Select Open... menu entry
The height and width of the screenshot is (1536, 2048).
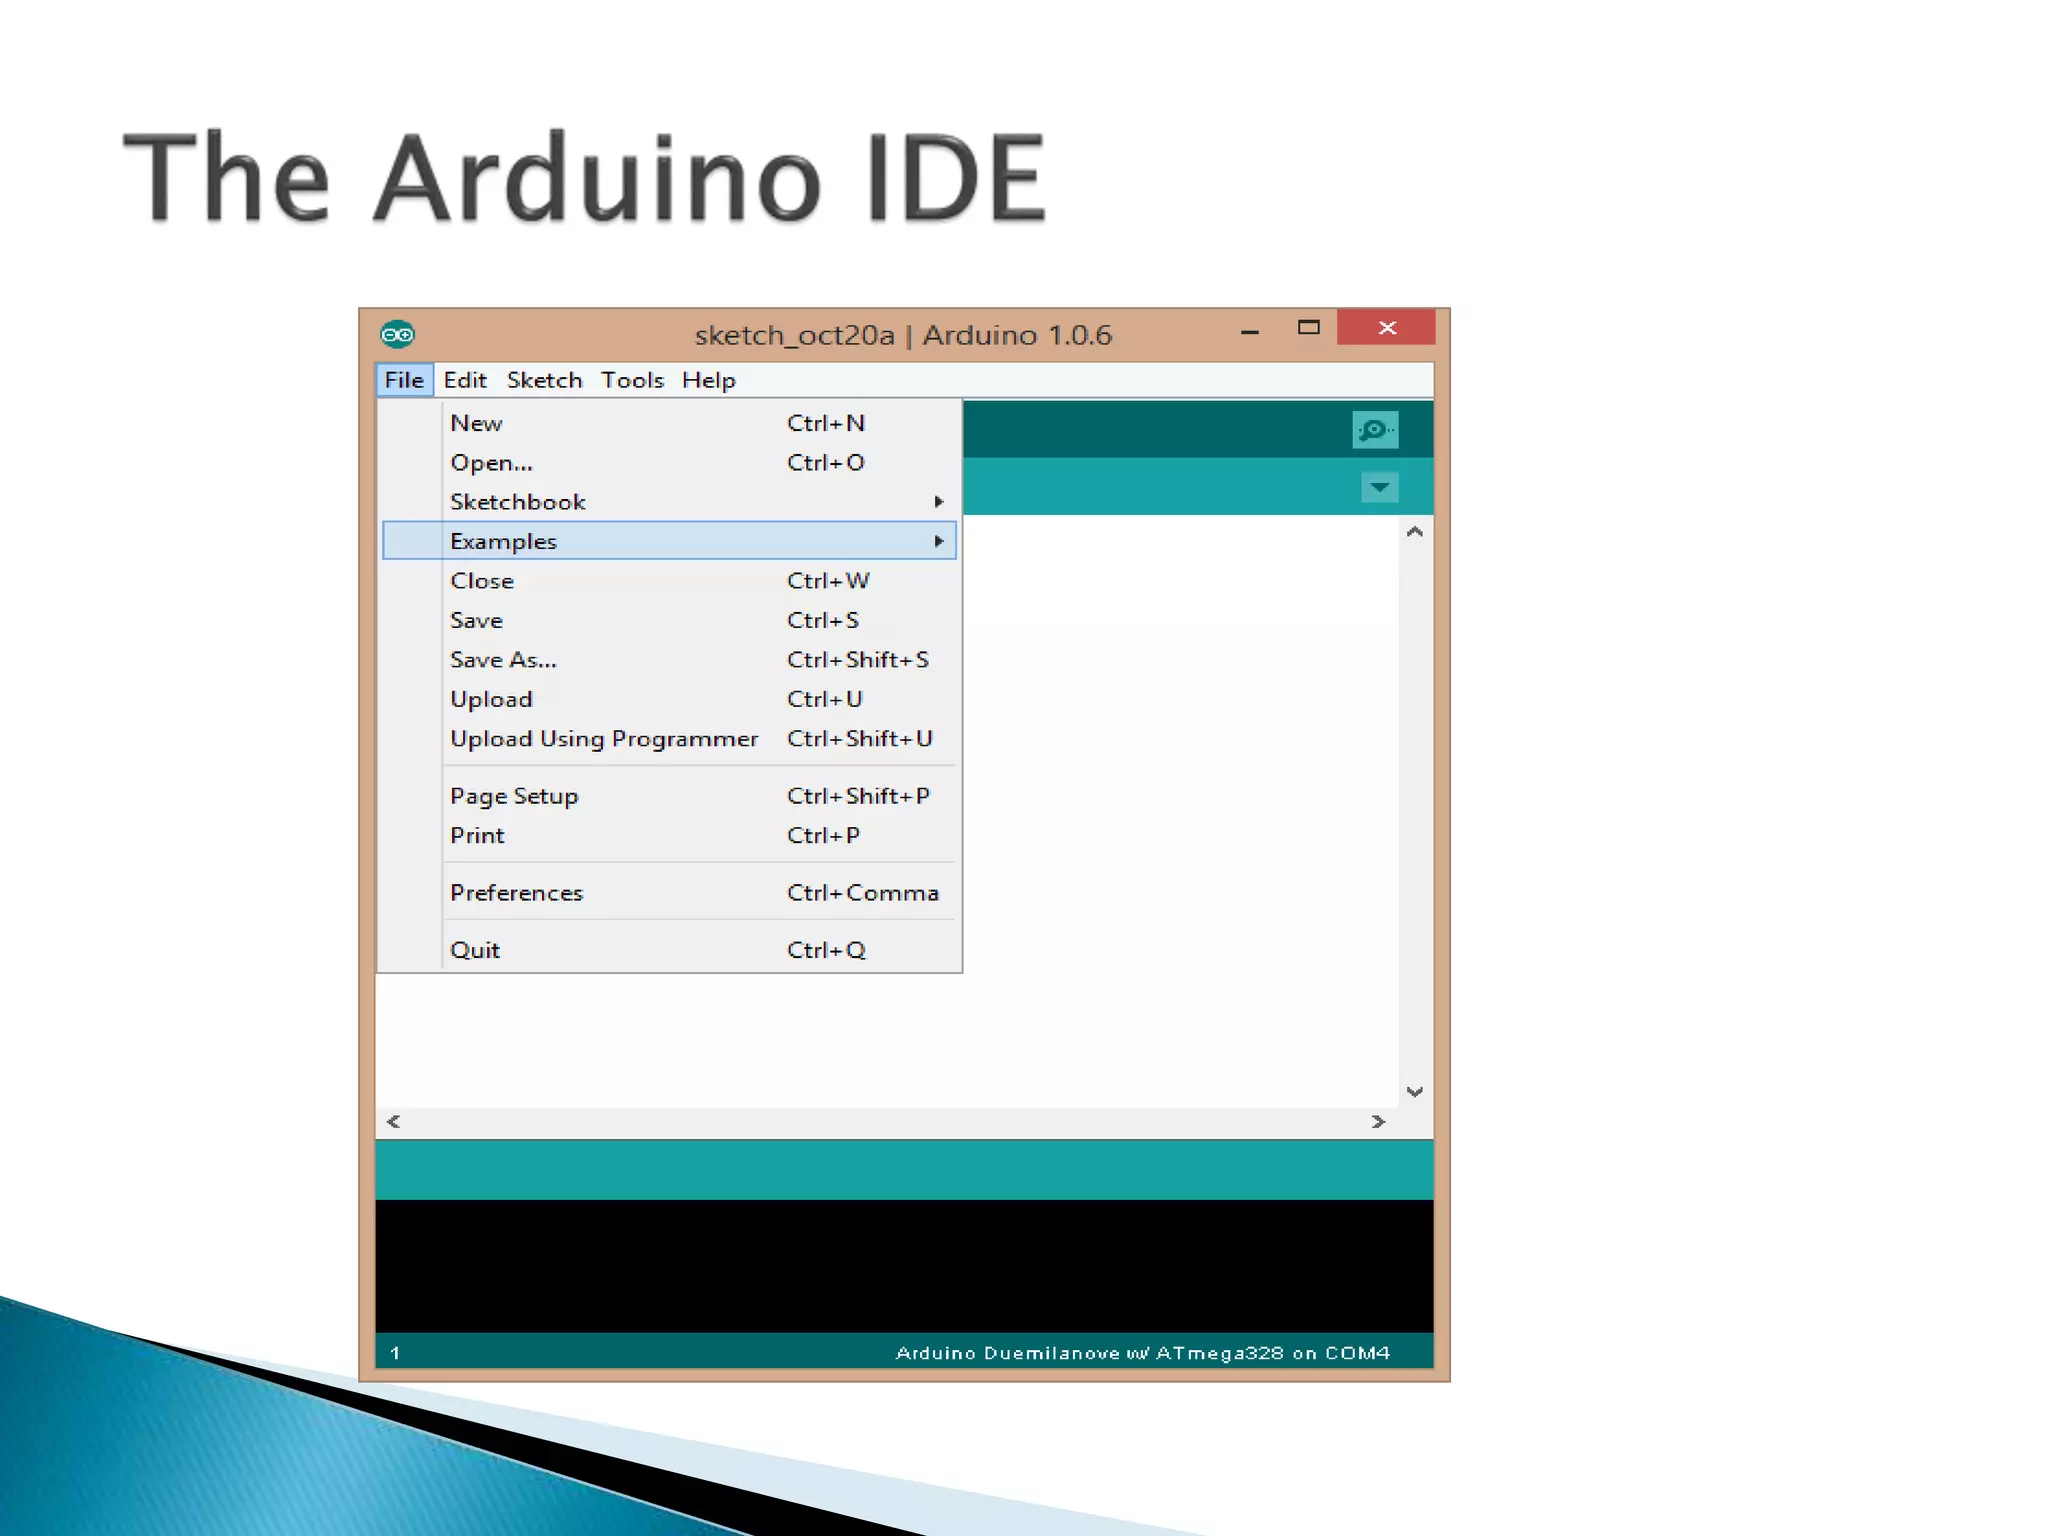(x=491, y=463)
